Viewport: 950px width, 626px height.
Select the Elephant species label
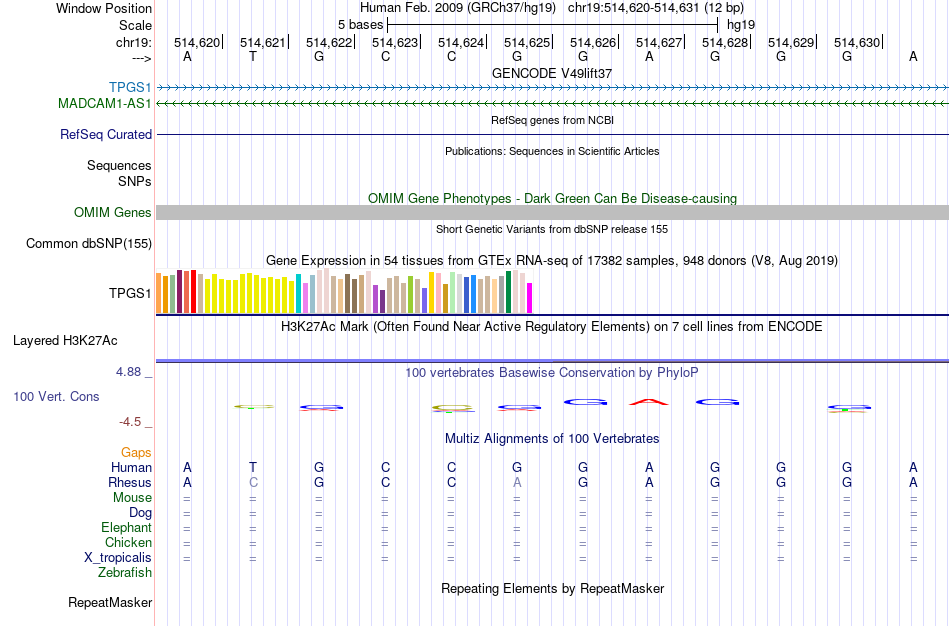tap(126, 527)
